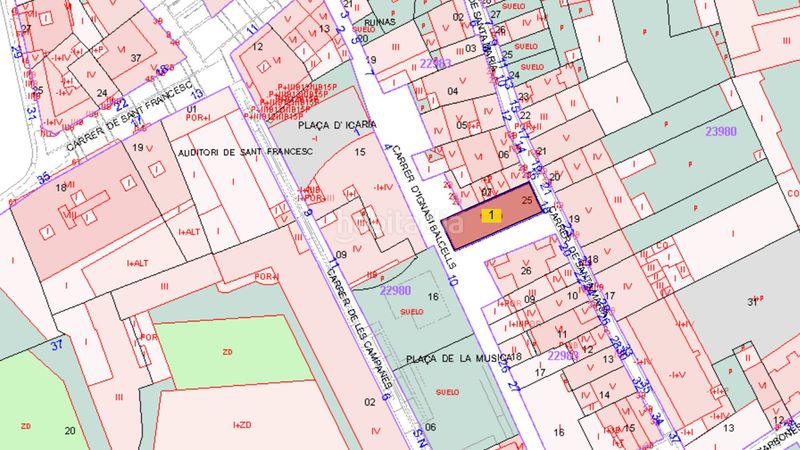
Task: Click parcel number 23 label
Action: [x=524, y=96]
